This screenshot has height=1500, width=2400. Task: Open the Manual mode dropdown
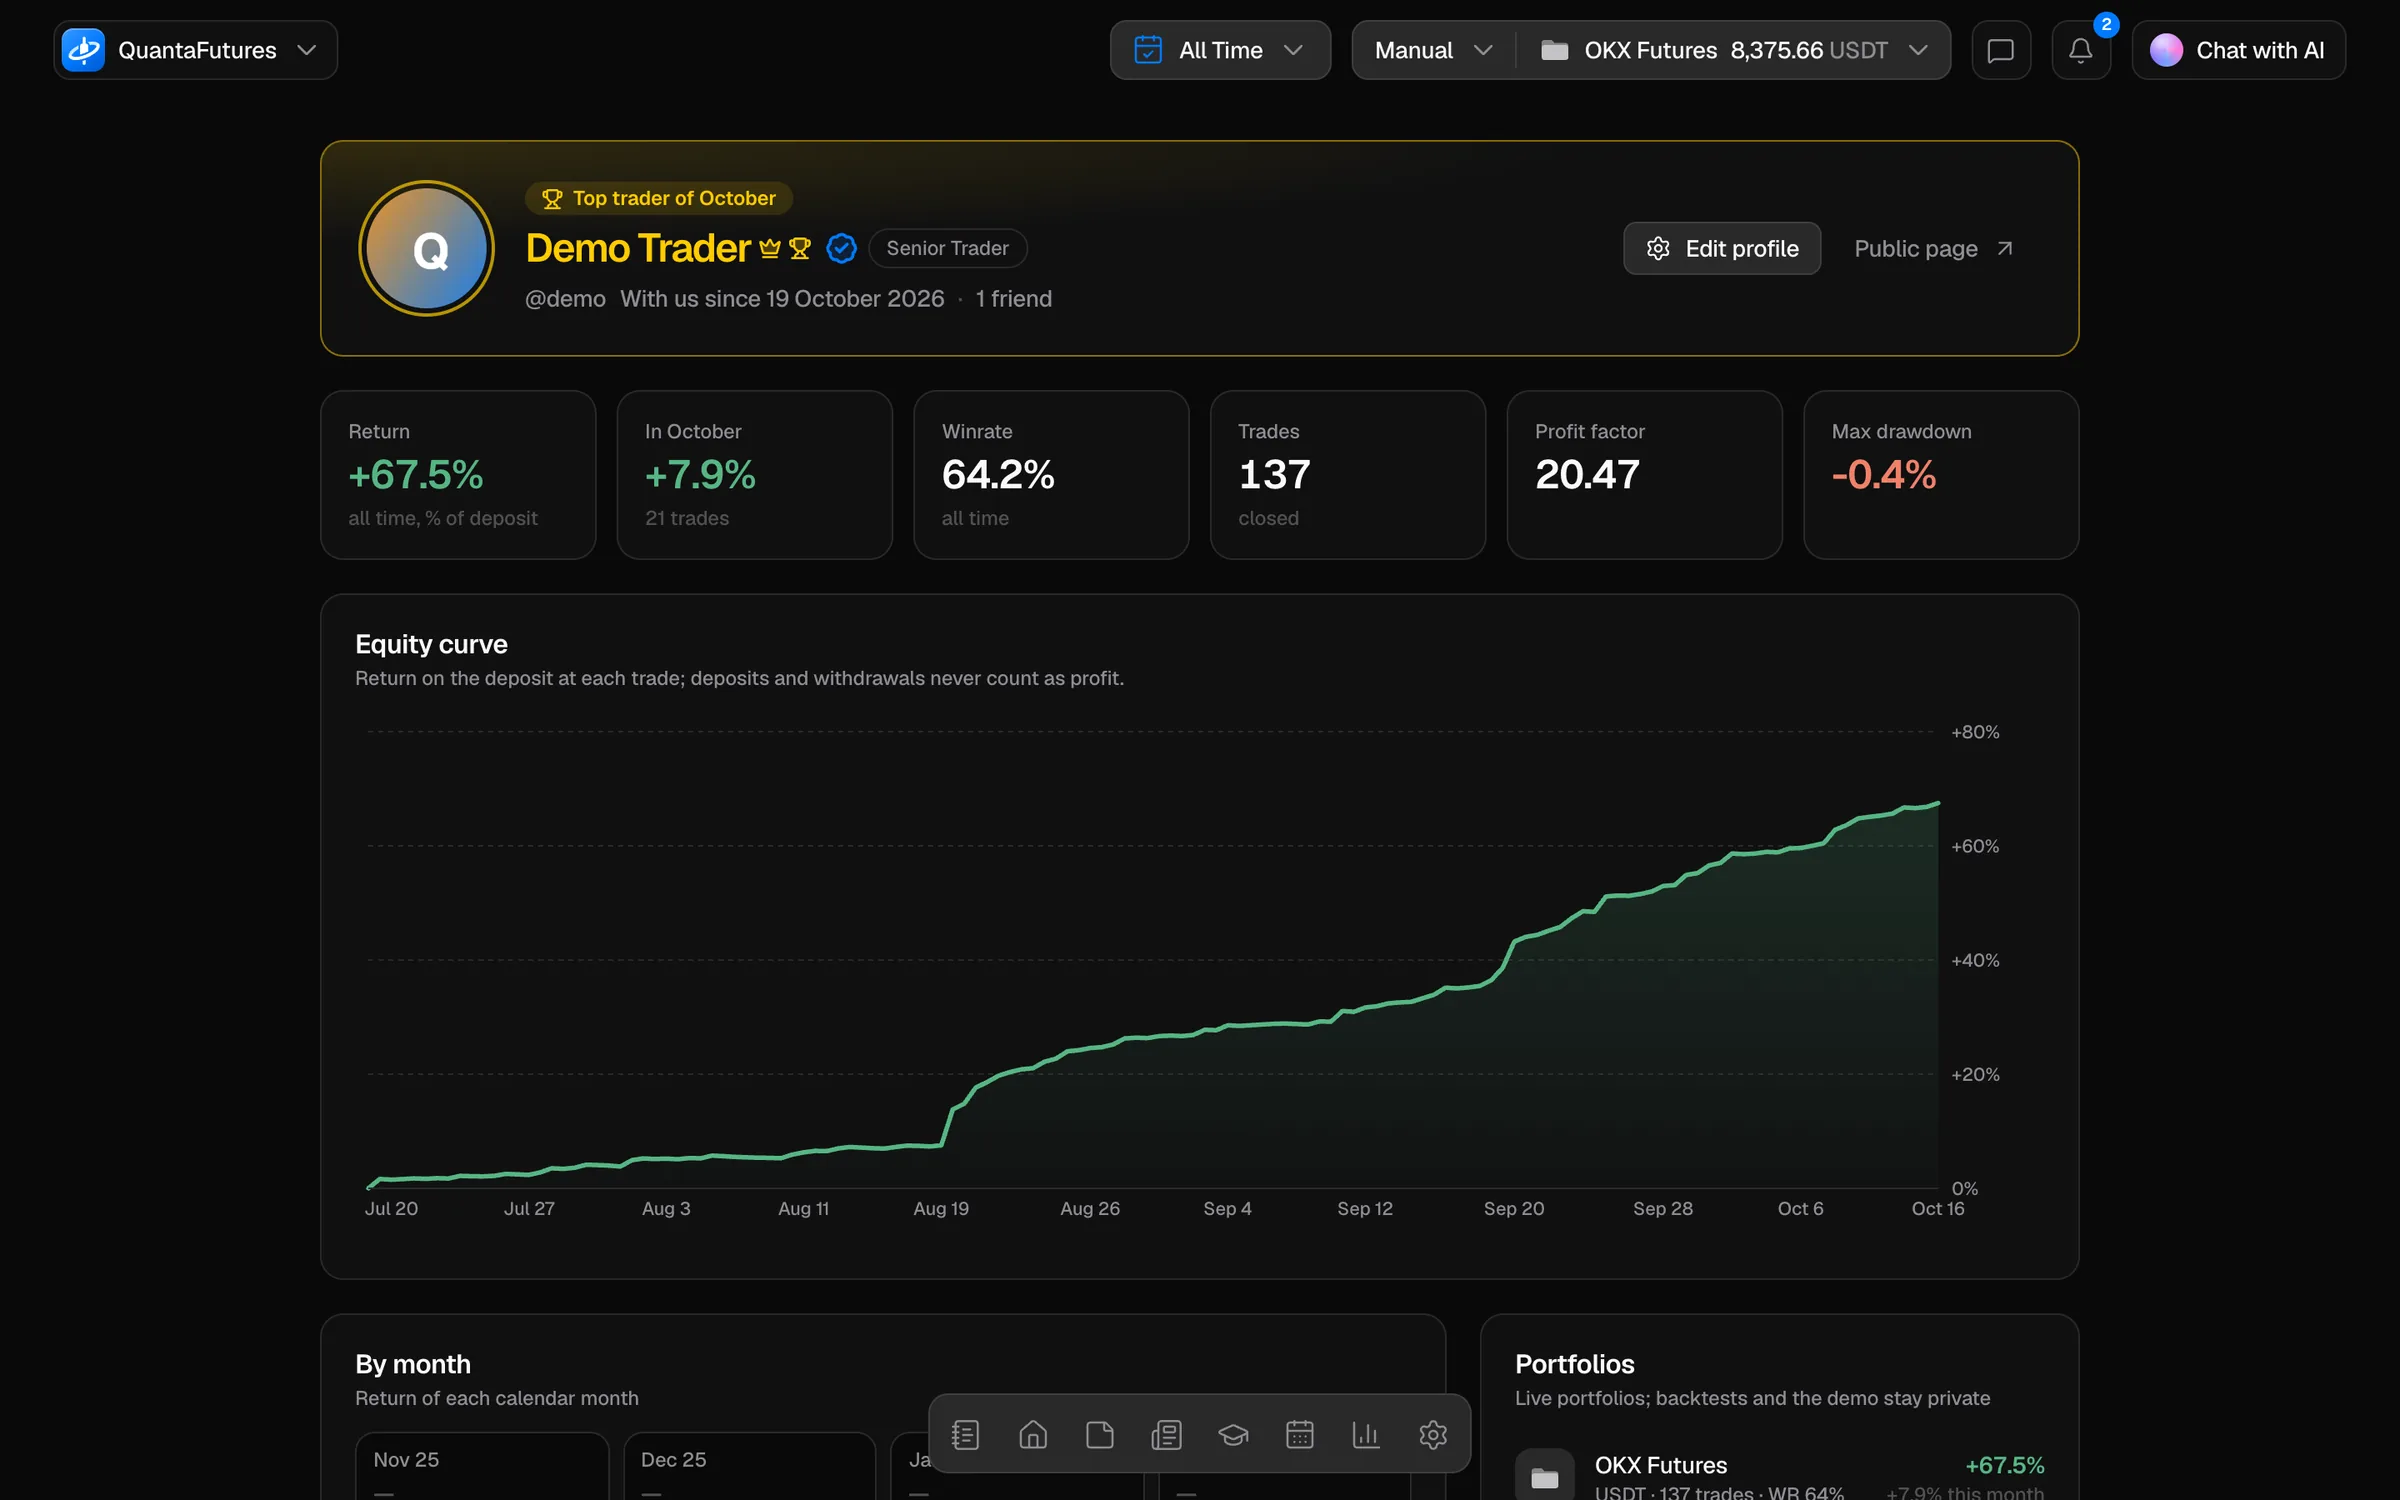tap(1433, 50)
